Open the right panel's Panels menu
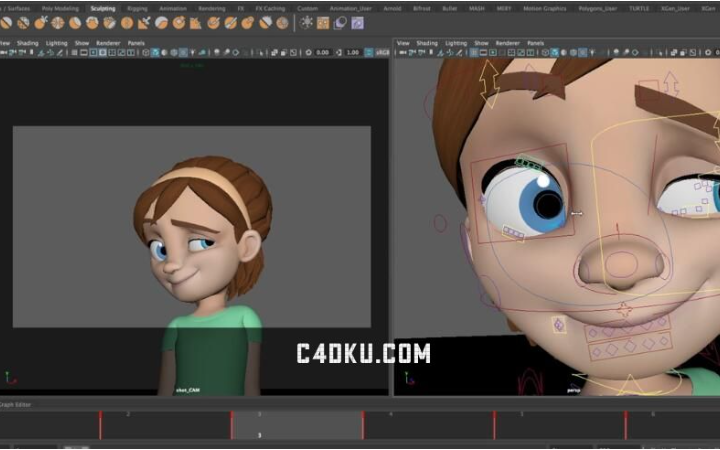Viewport: 720px width, 450px height. (x=535, y=43)
